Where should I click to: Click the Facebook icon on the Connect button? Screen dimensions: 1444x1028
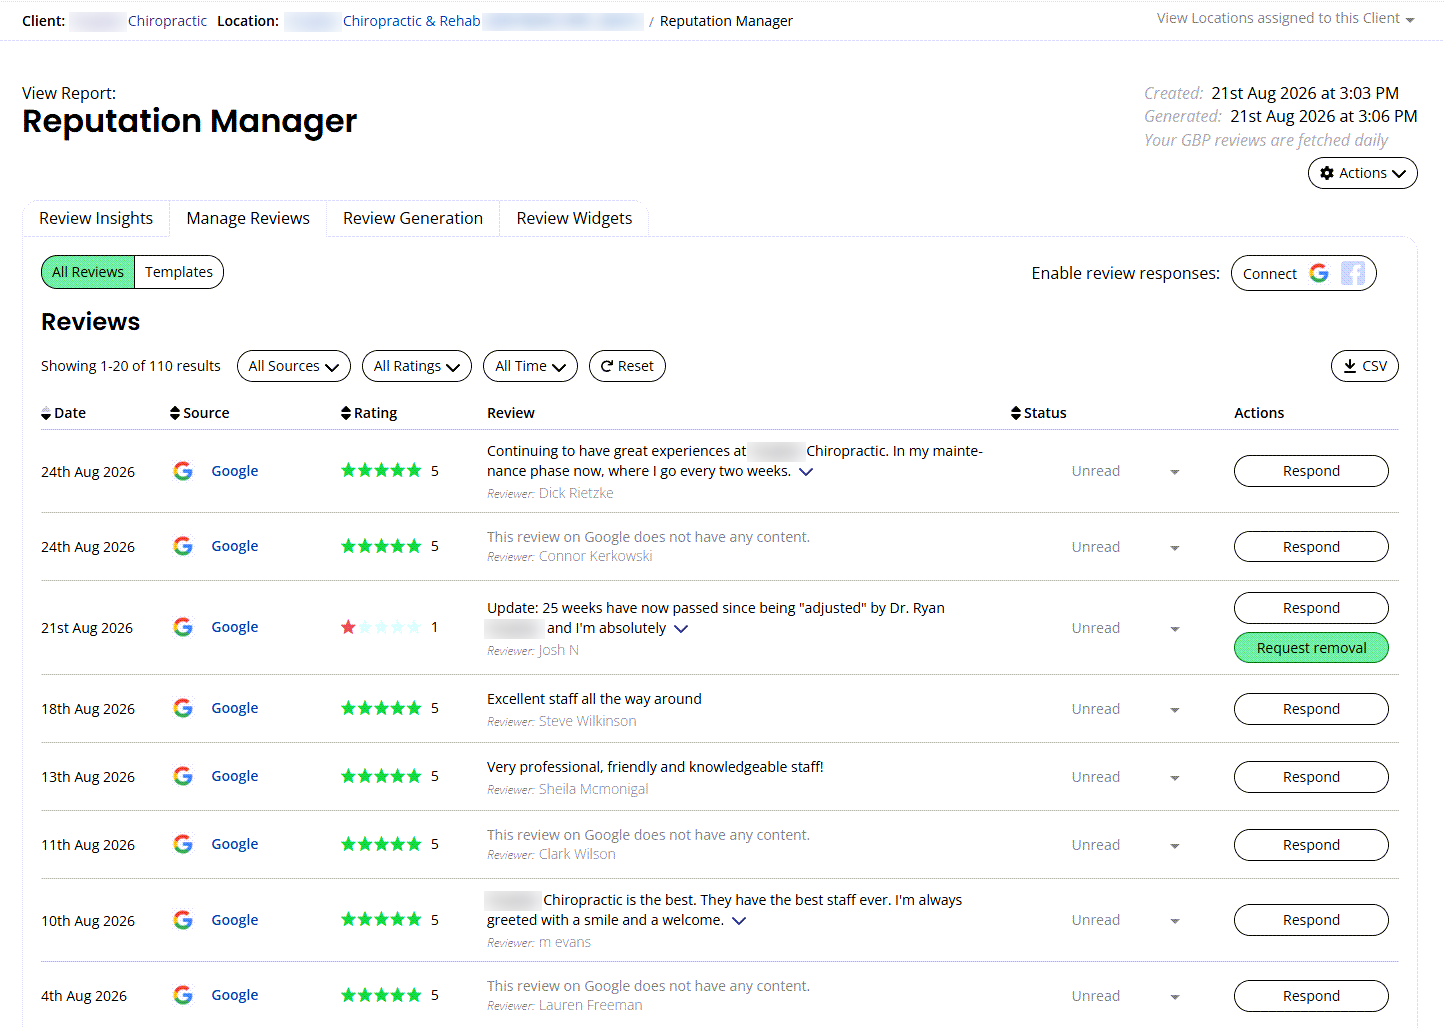(x=1353, y=273)
